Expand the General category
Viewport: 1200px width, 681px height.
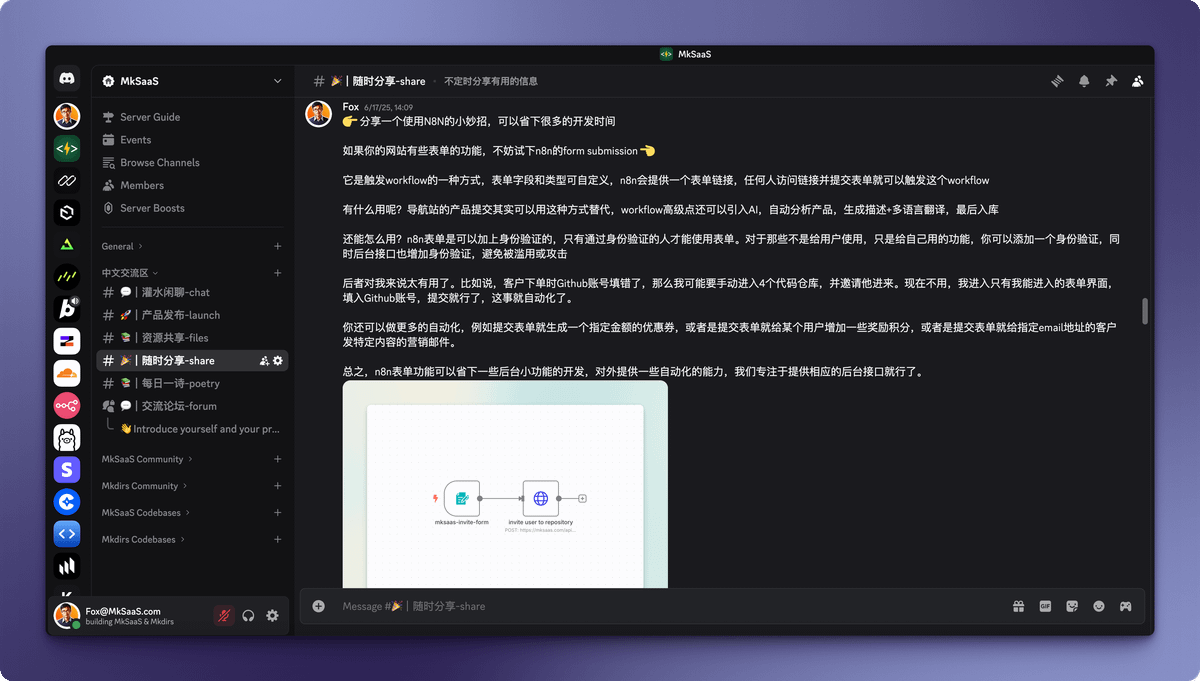[122, 246]
